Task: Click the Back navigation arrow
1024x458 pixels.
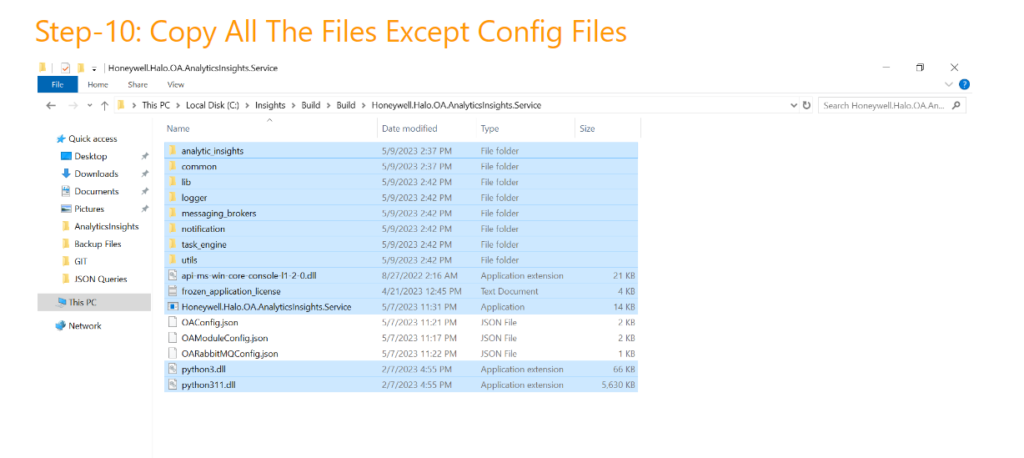Action: pos(50,105)
